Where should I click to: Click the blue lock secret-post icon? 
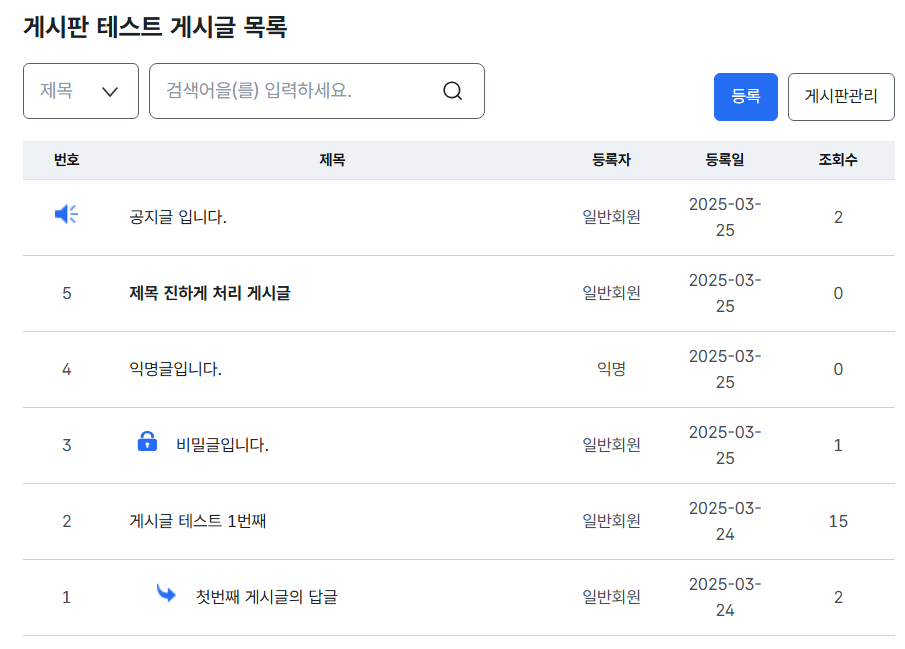(x=147, y=441)
